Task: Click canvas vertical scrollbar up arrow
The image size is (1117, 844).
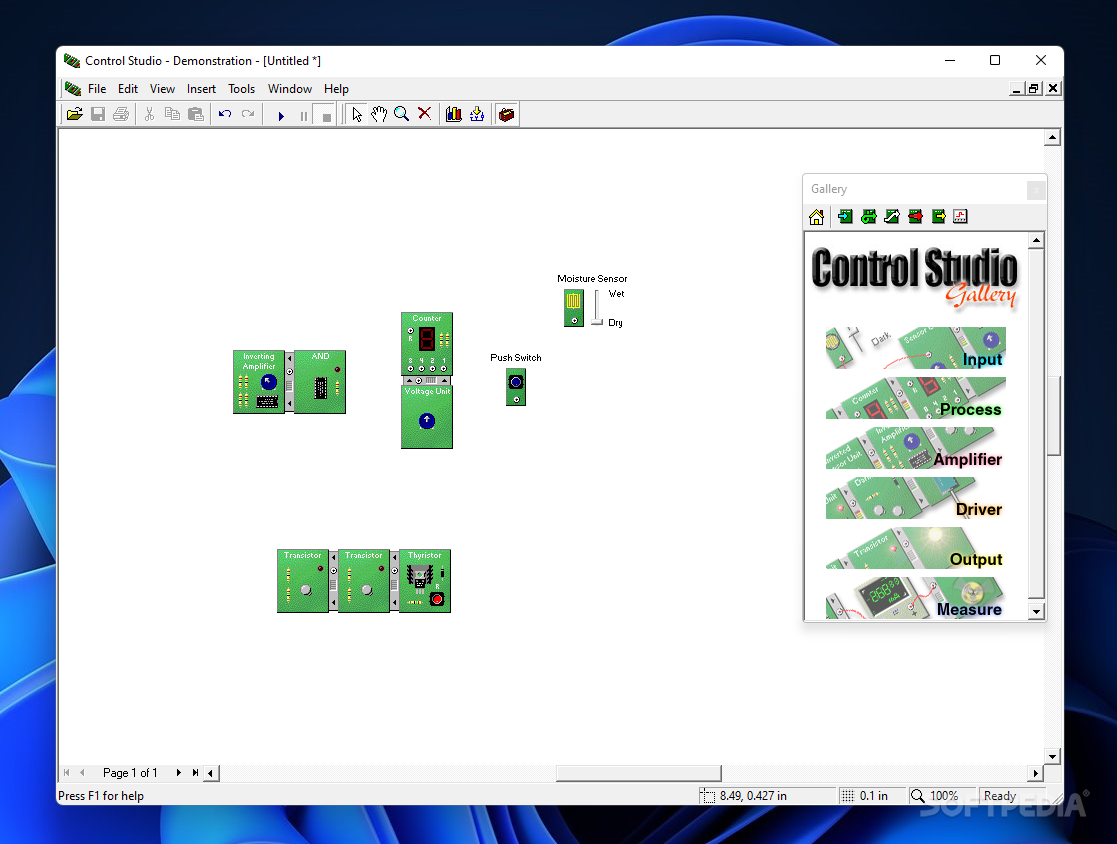Action: click(x=1052, y=137)
